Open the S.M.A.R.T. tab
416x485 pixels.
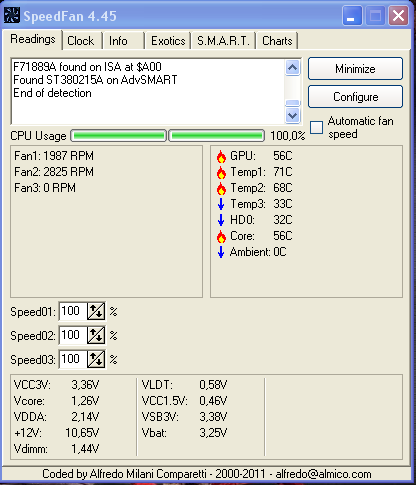[223, 41]
